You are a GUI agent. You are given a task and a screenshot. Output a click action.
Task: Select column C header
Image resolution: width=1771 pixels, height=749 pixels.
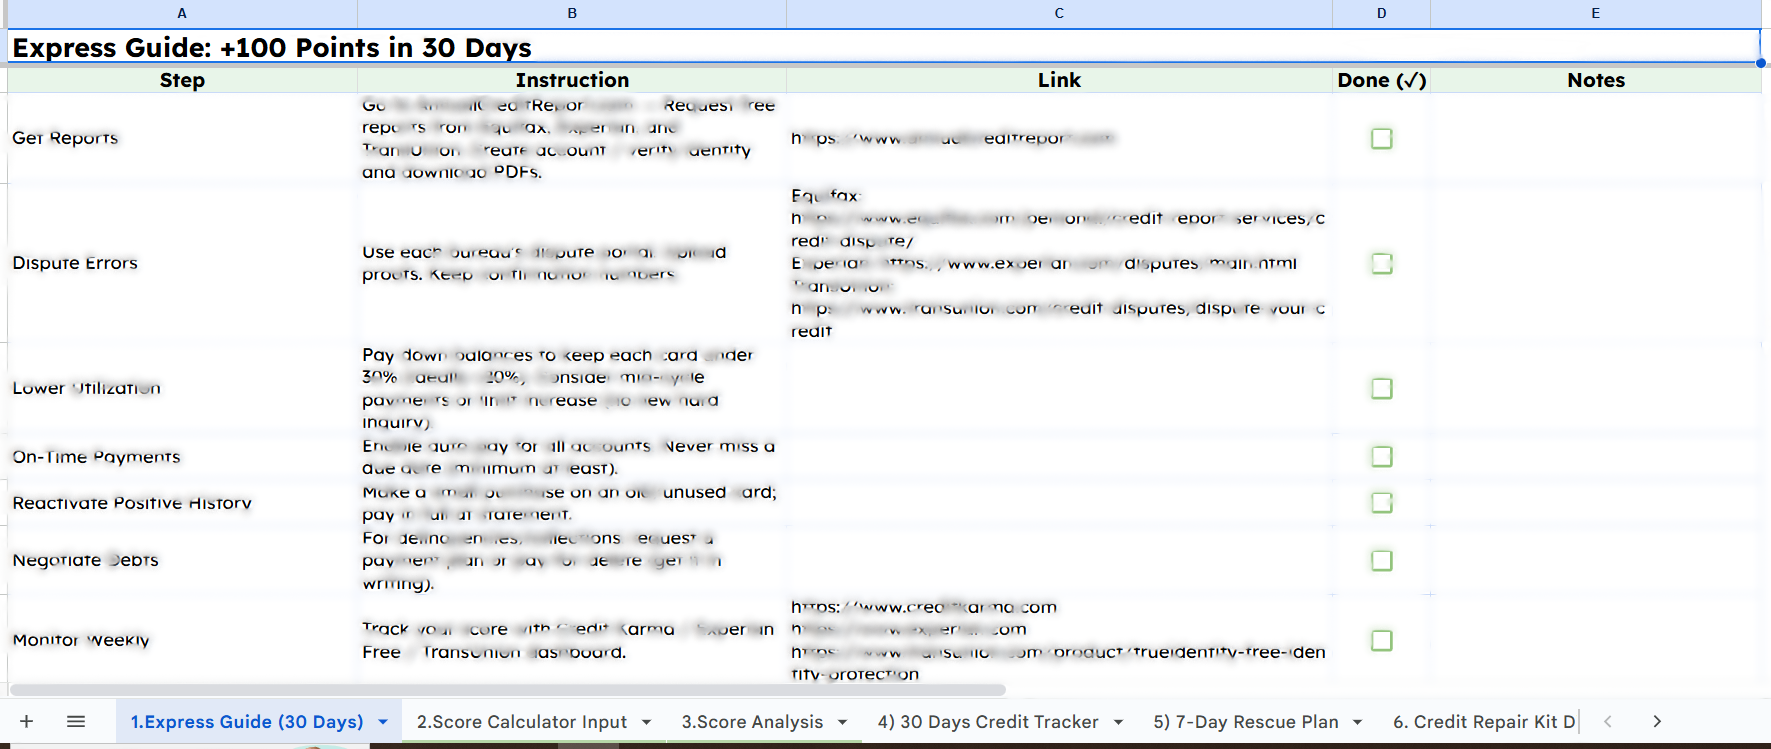(x=1059, y=13)
